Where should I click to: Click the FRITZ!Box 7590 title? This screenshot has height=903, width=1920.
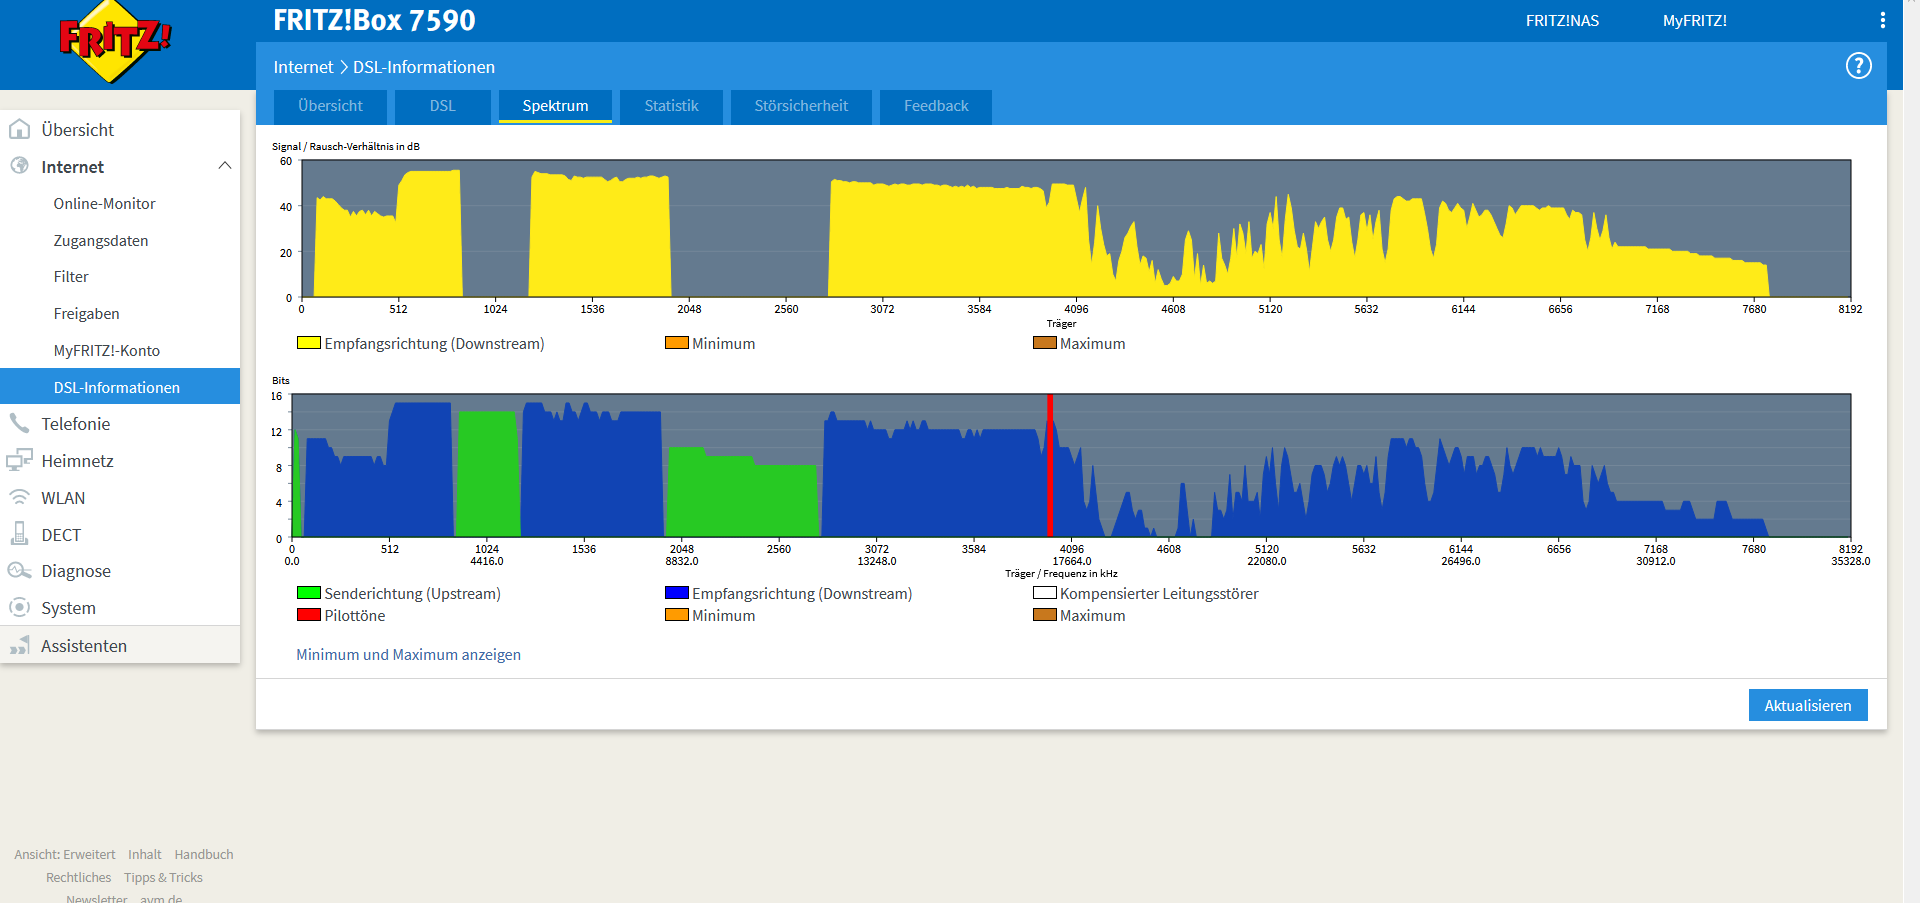374,20
